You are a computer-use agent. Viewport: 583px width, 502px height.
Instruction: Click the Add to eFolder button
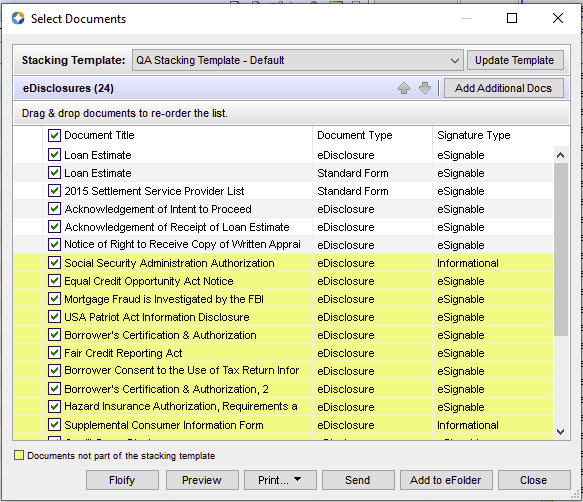(x=446, y=480)
